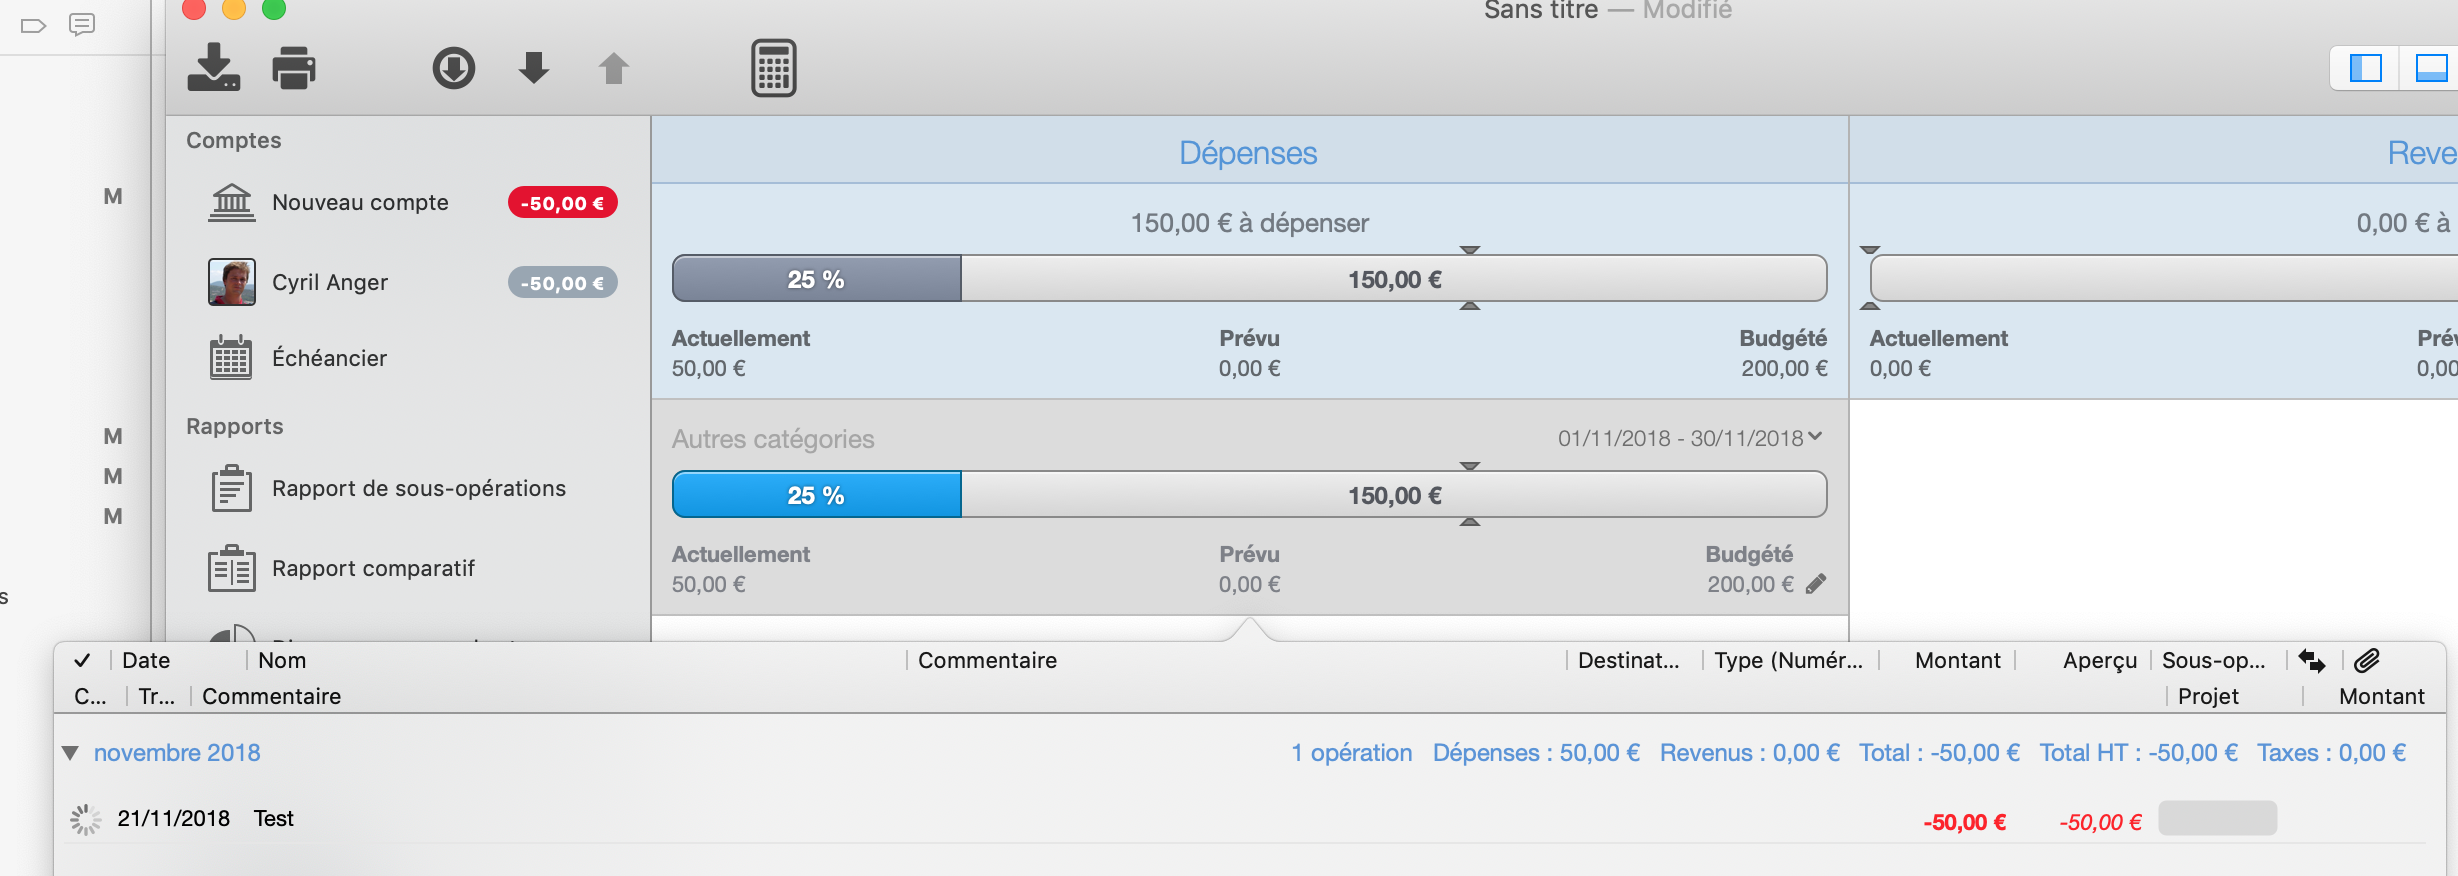Click novembre 2018 group label
Viewport: 2458px width, 876px height.
click(x=177, y=753)
